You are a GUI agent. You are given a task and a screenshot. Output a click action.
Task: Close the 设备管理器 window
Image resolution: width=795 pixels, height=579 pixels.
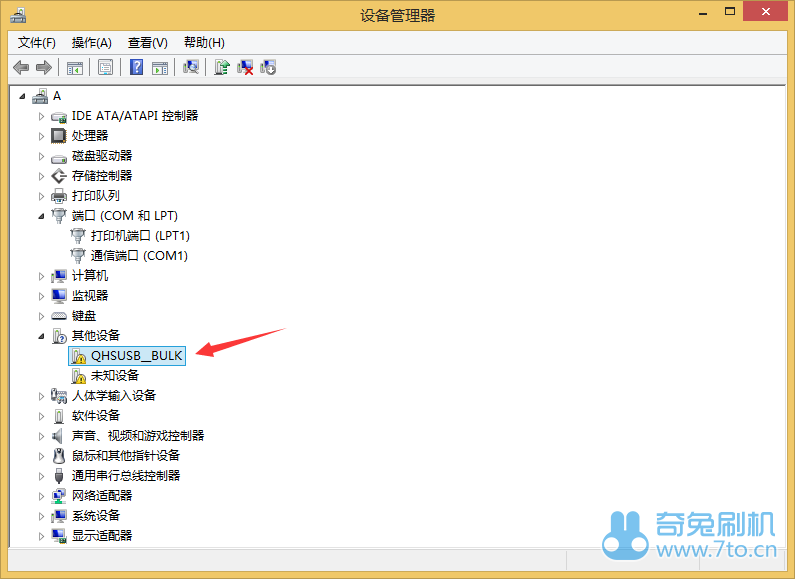[x=766, y=12]
